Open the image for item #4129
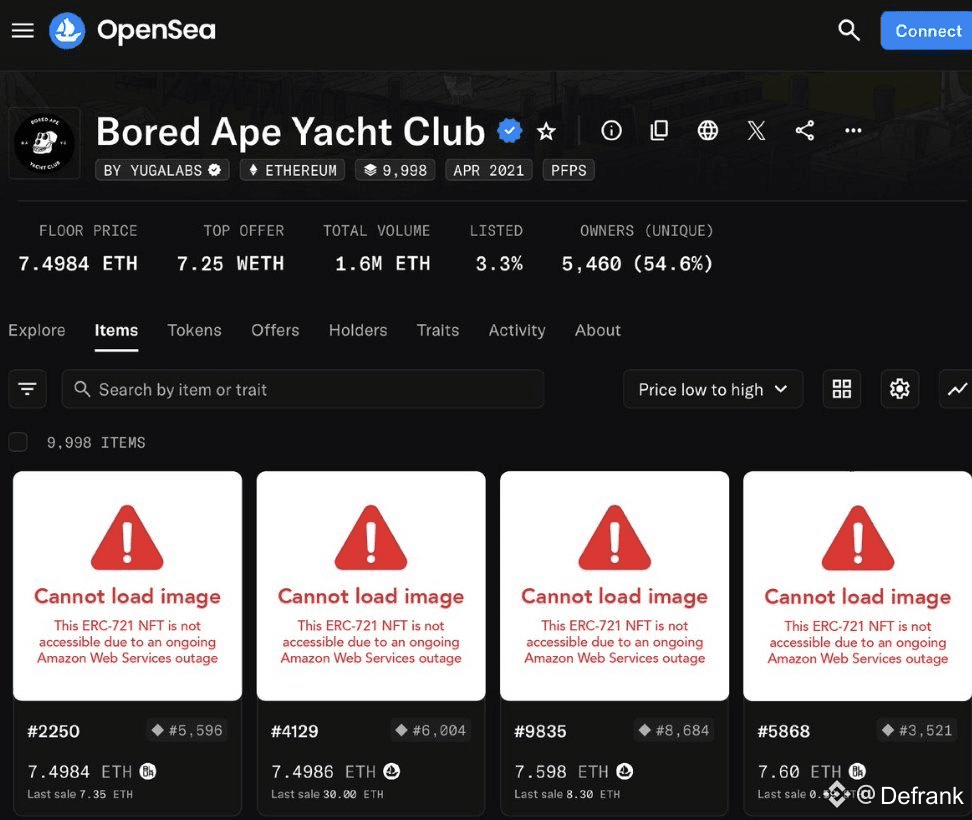The width and height of the screenshot is (972, 820). (371, 586)
